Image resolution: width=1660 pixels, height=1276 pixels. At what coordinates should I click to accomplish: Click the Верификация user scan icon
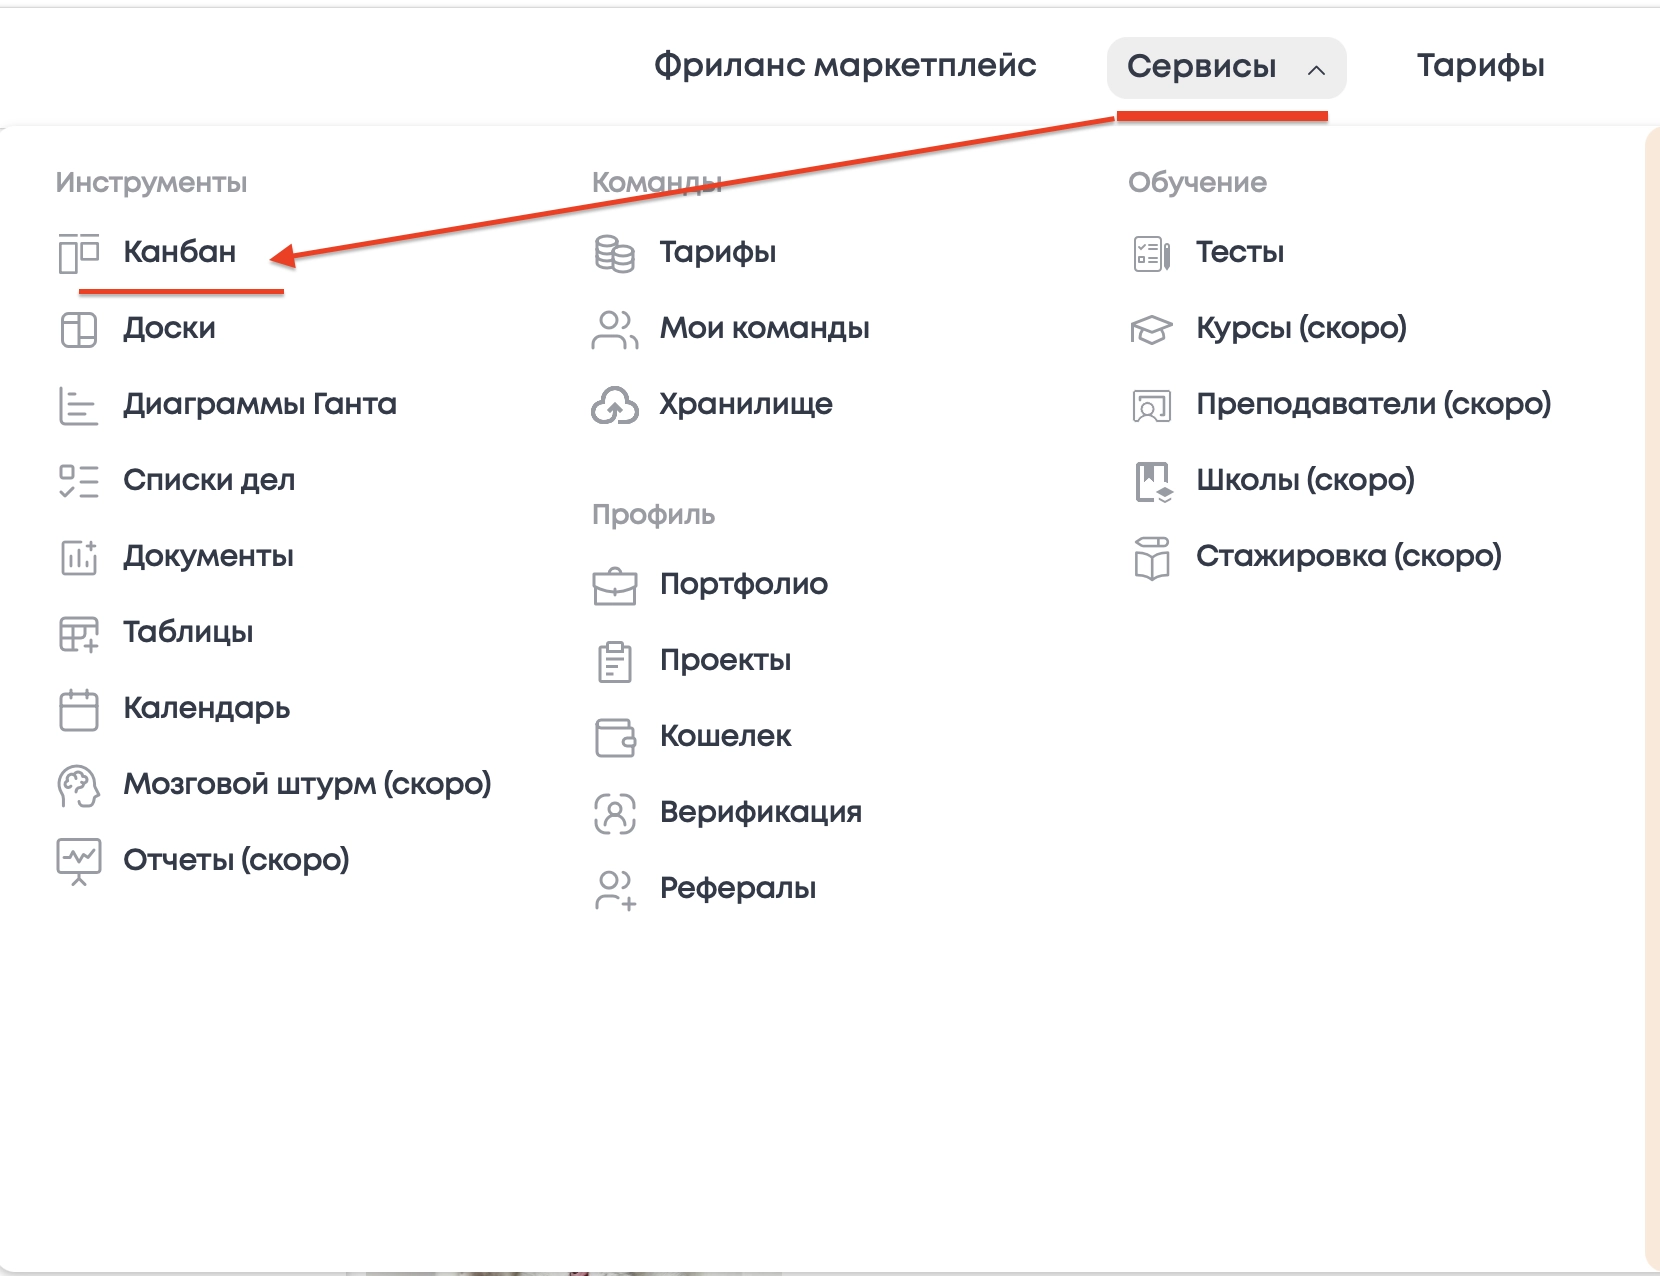pyautogui.click(x=614, y=813)
